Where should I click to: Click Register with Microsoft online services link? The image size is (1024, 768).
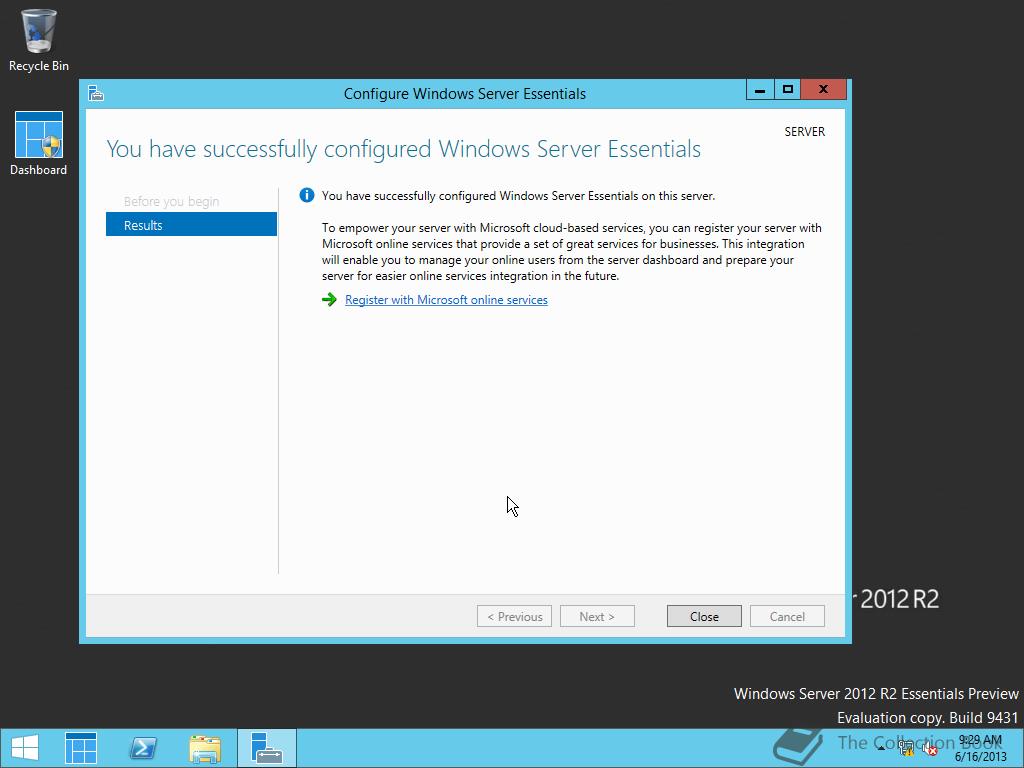coord(446,300)
